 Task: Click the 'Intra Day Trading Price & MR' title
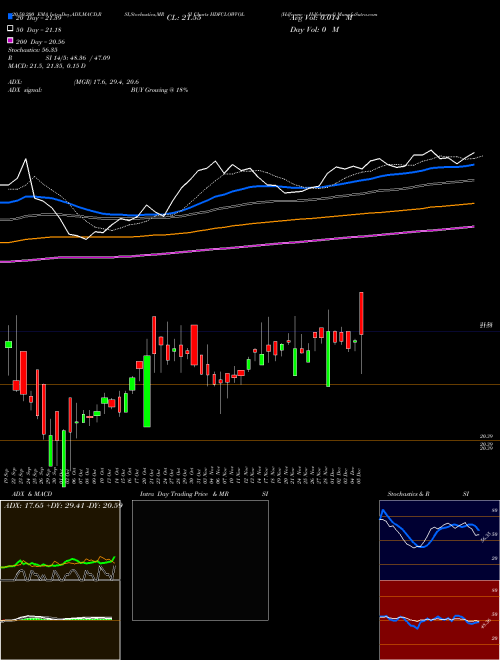[184, 494]
